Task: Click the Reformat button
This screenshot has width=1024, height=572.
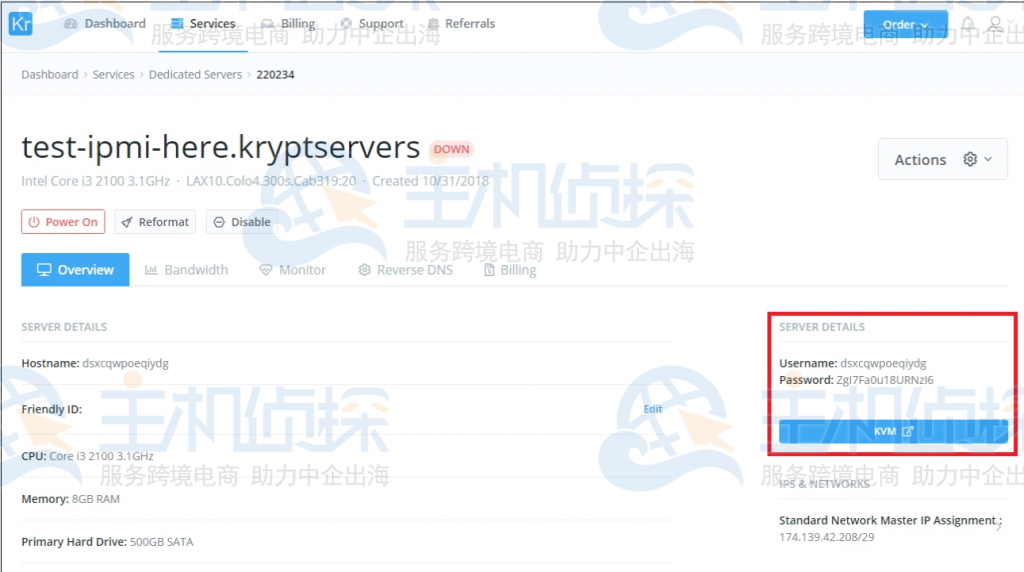Action: pos(155,222)
